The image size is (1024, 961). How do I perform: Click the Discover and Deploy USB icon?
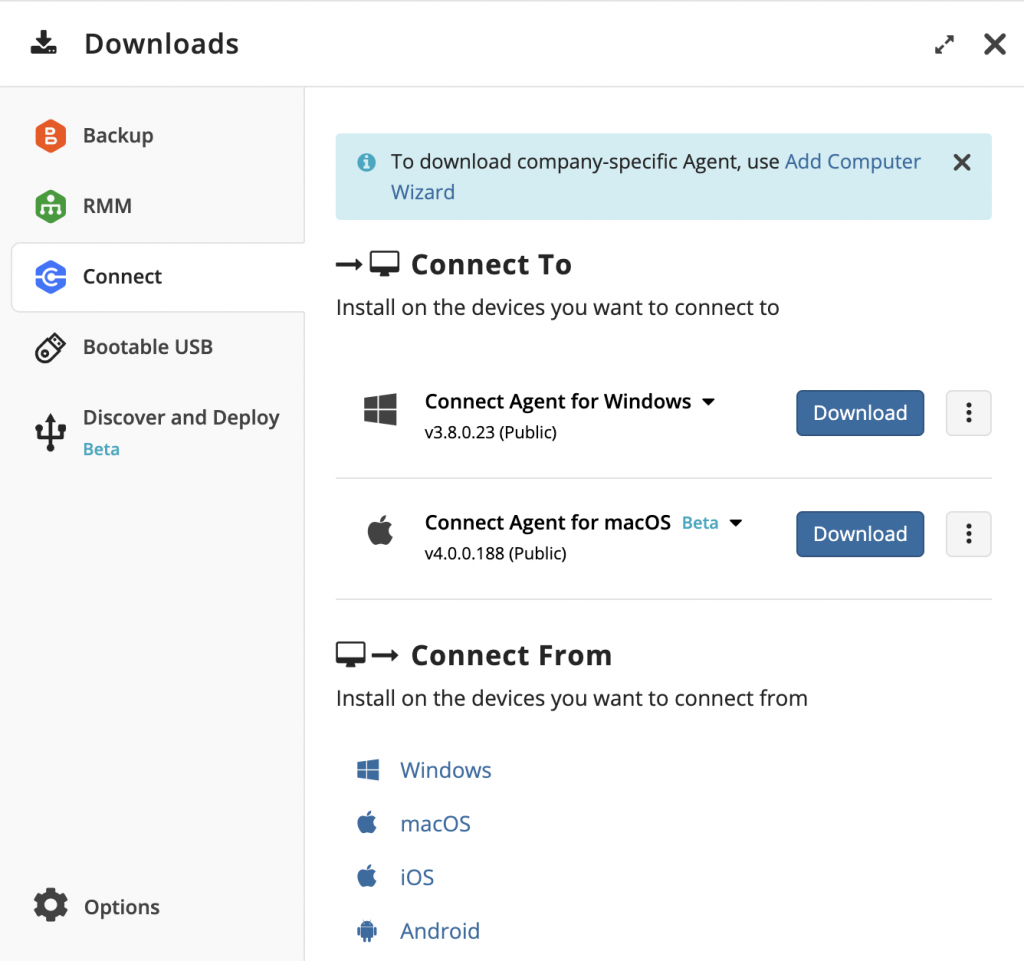pyautogui.click(x=50, y=432)
